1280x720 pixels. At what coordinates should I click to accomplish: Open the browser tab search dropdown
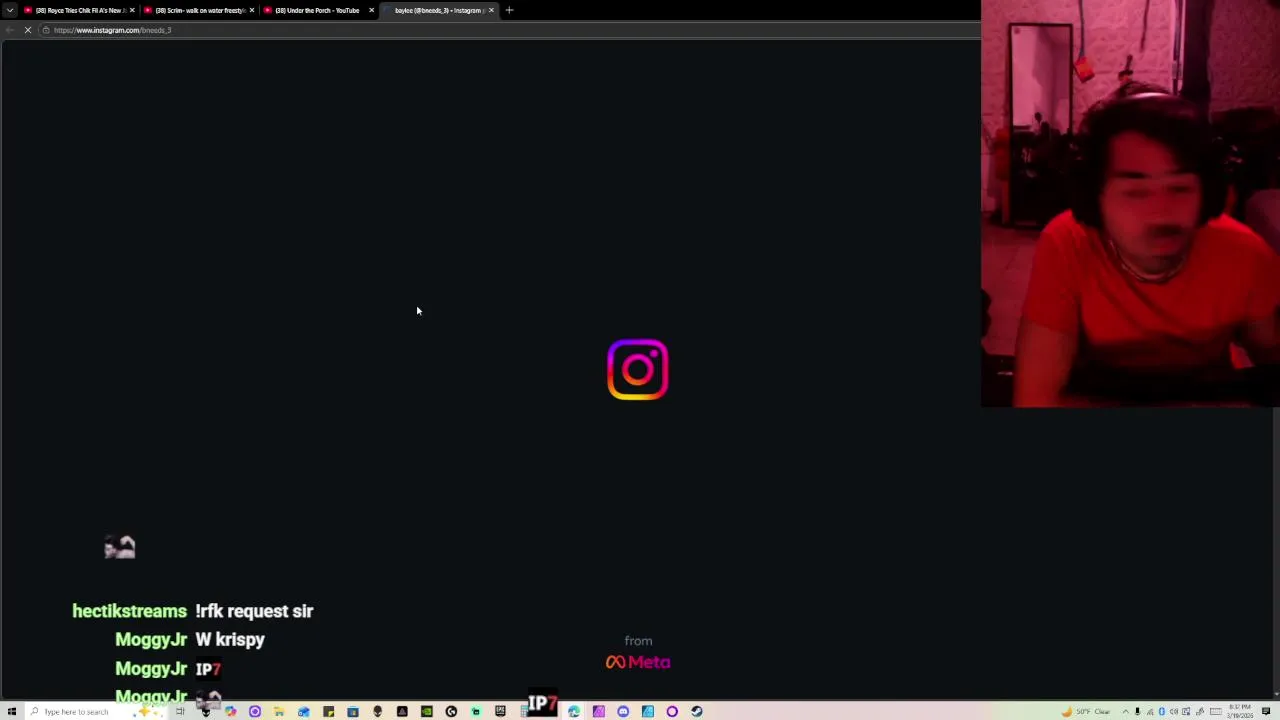click(x=10, y=10)
